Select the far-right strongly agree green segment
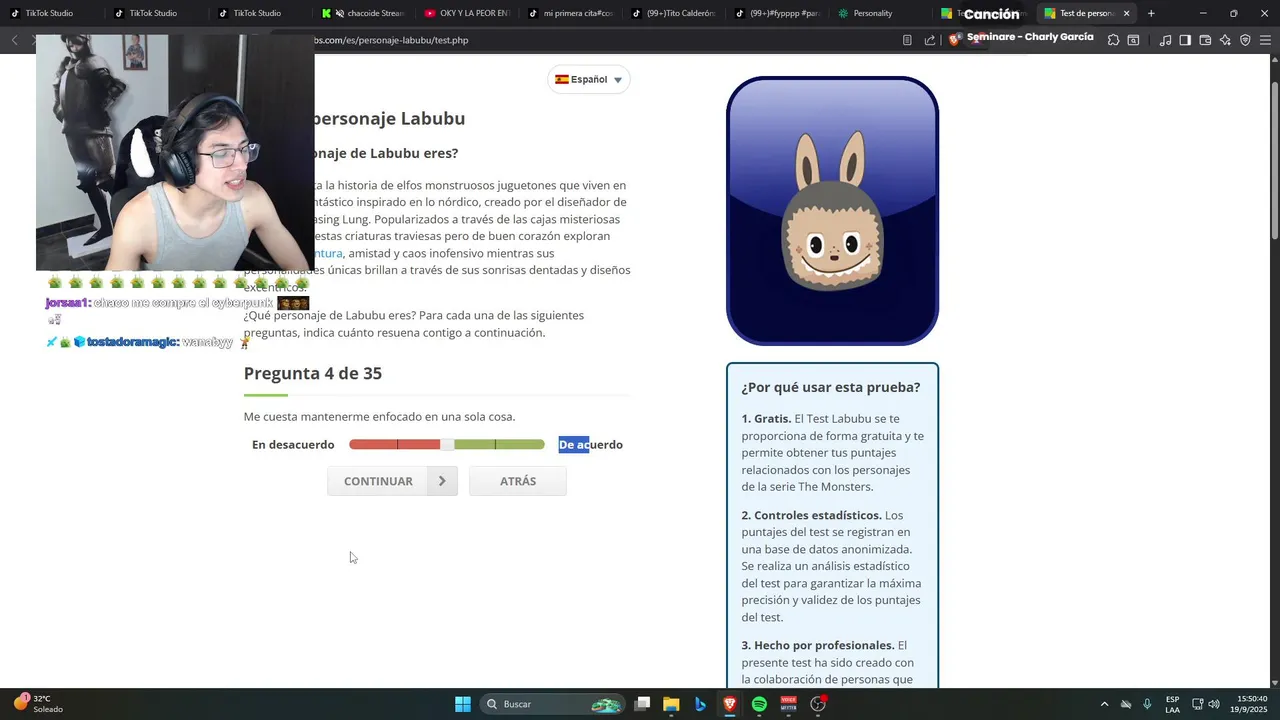Image resolution: width=1280 pixels, height=720 pixels. point(520,444)
